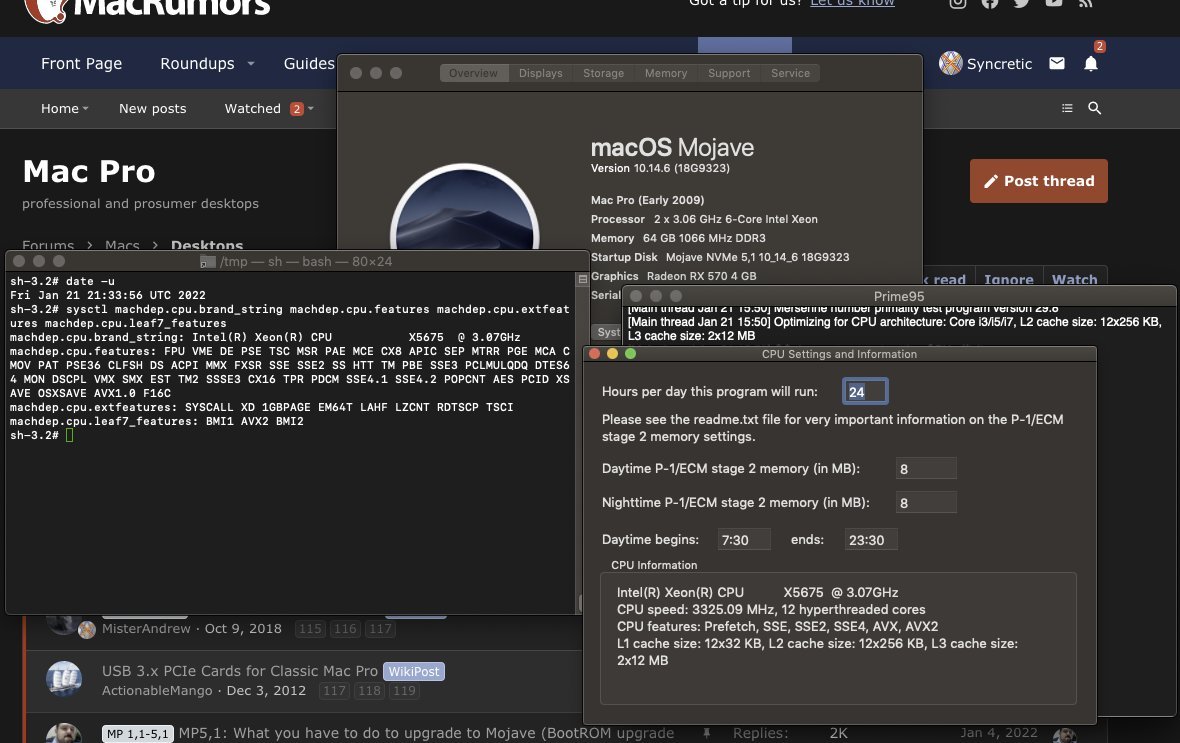Open the Guides nav item
This screenshot has height=743, width=1180.
click(x=309, y=64)
